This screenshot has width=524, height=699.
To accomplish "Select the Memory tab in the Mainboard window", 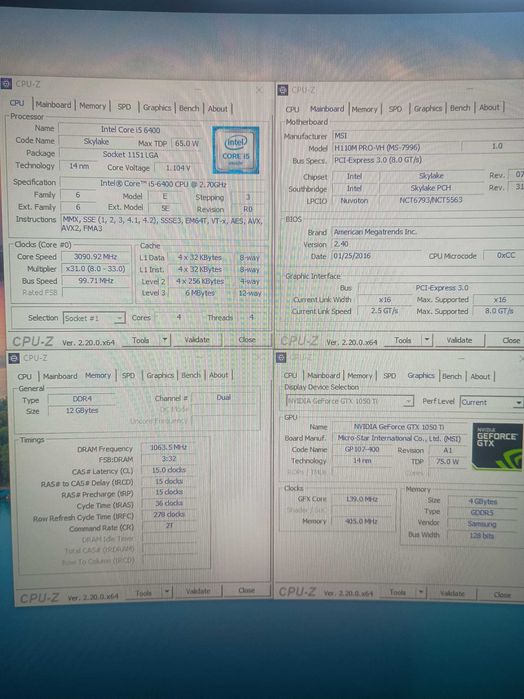I will tap(364, 109).
